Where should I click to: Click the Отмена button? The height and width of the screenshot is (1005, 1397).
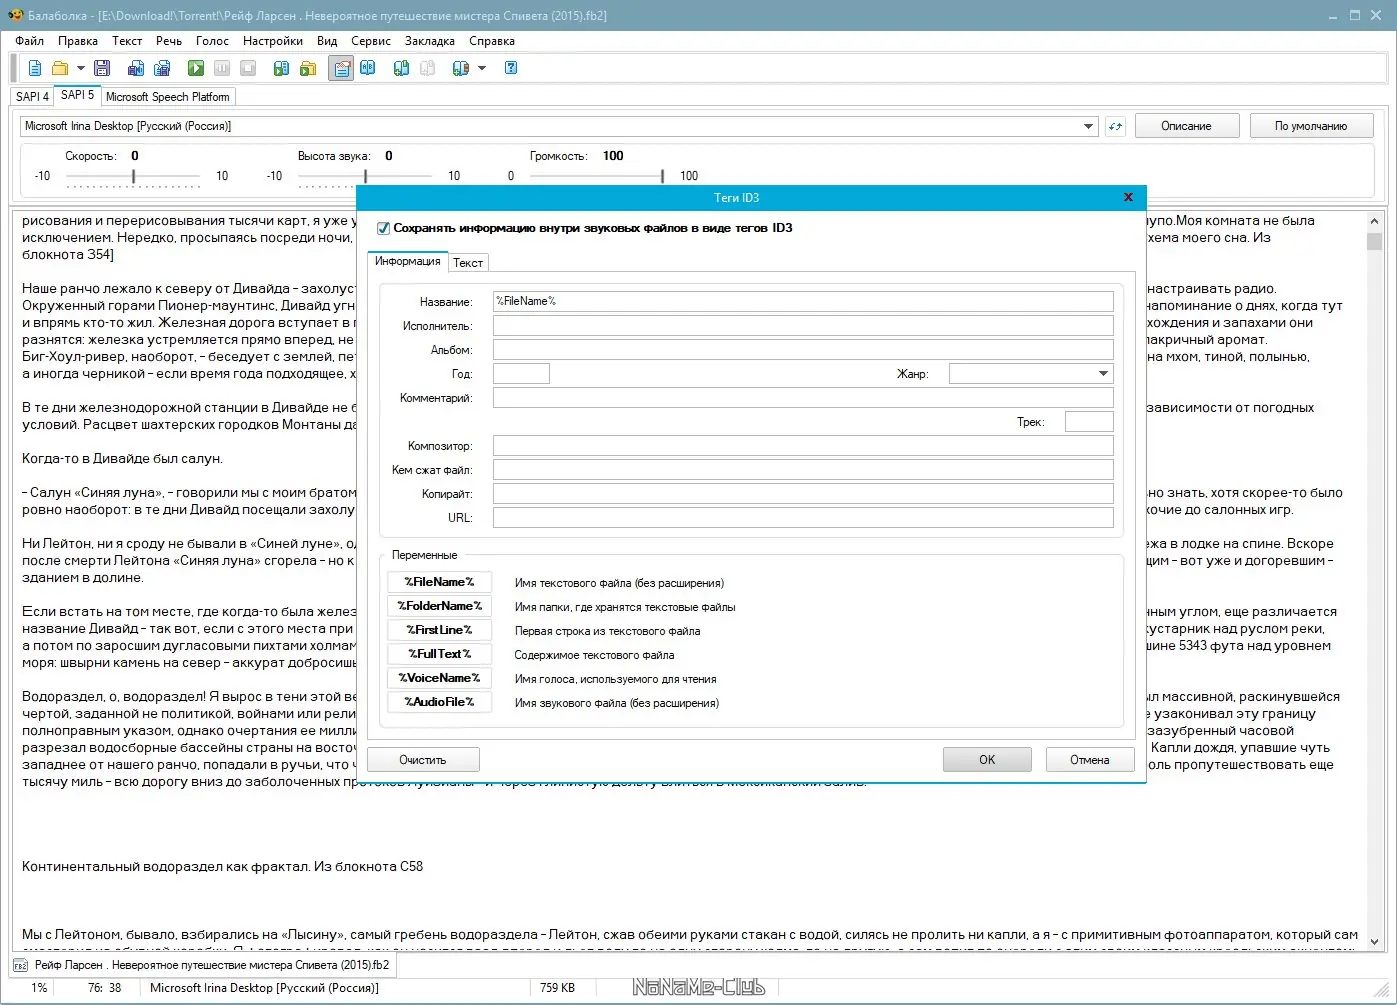(1090, 760)
